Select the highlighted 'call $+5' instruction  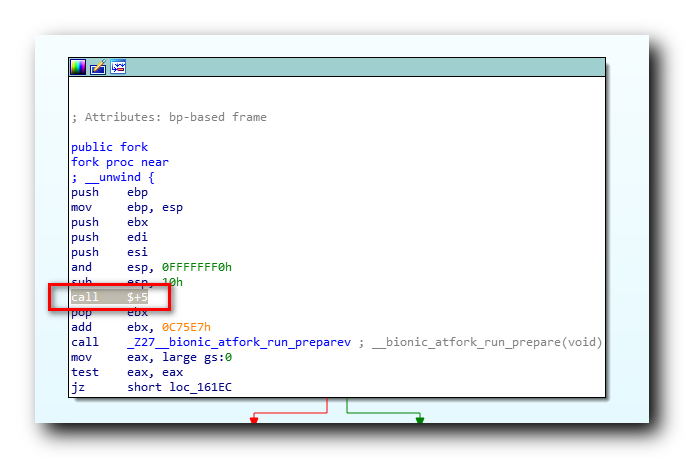tap(109, 297)
